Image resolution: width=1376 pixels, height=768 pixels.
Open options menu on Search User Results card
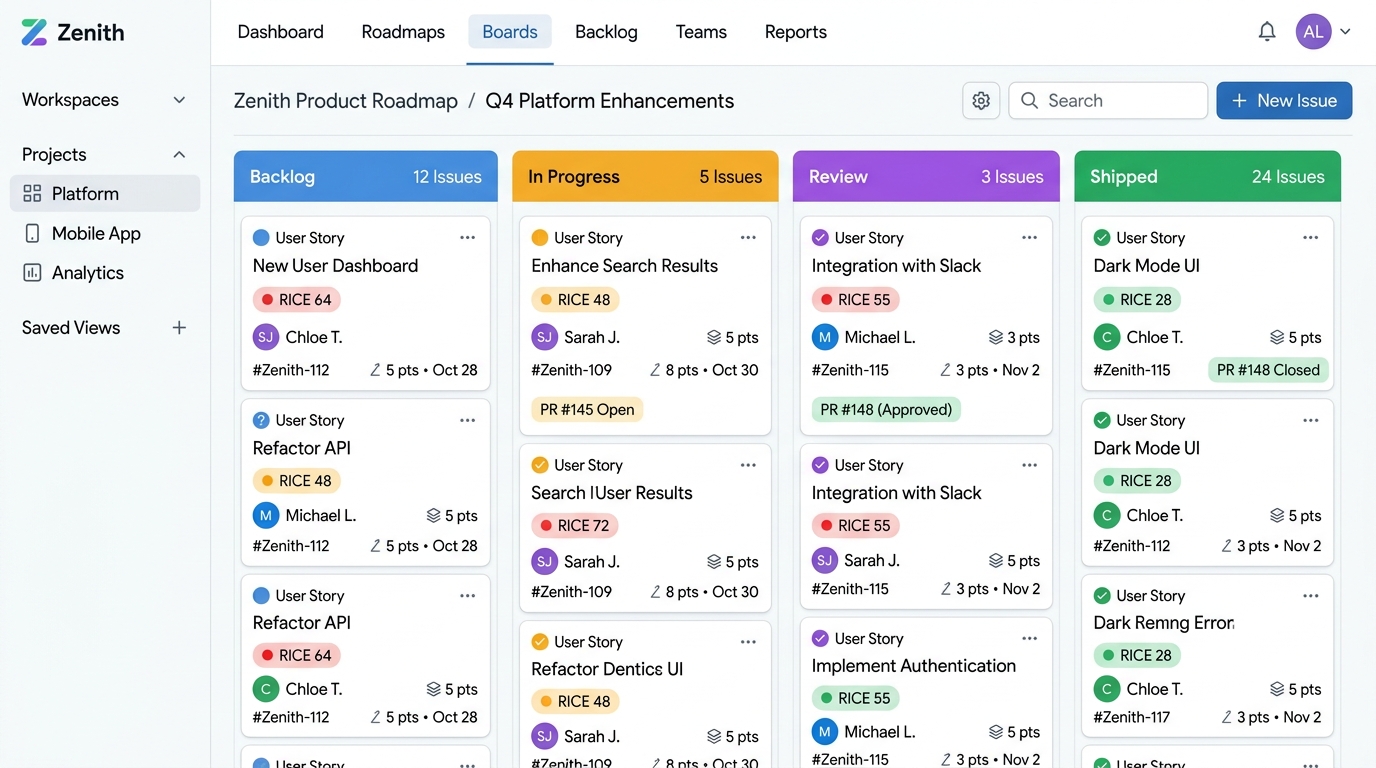[x=748, y=465]
